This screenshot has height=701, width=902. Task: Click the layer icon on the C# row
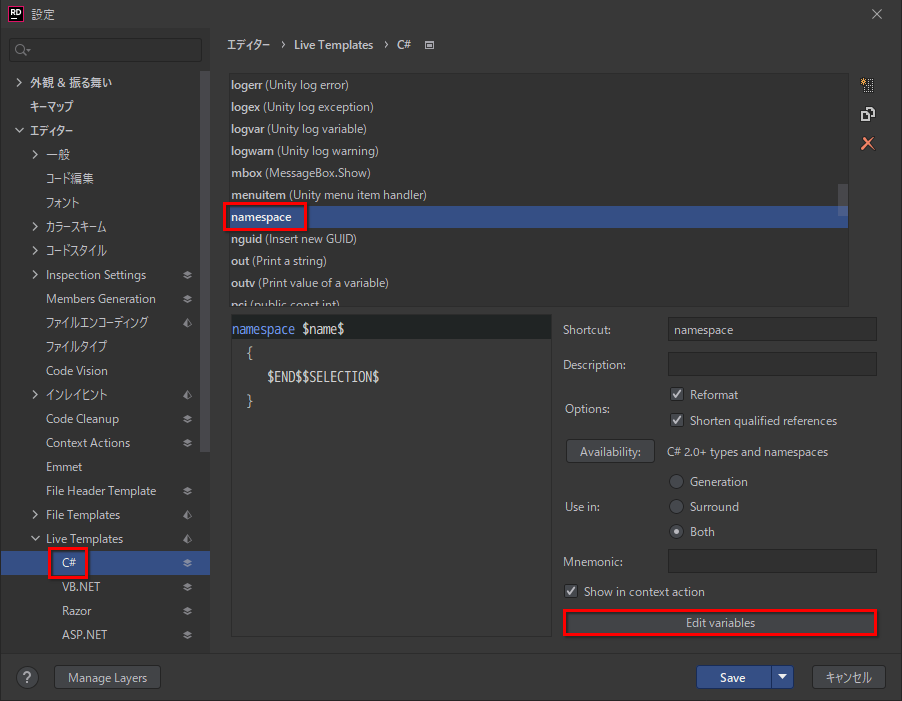[187, 563]
